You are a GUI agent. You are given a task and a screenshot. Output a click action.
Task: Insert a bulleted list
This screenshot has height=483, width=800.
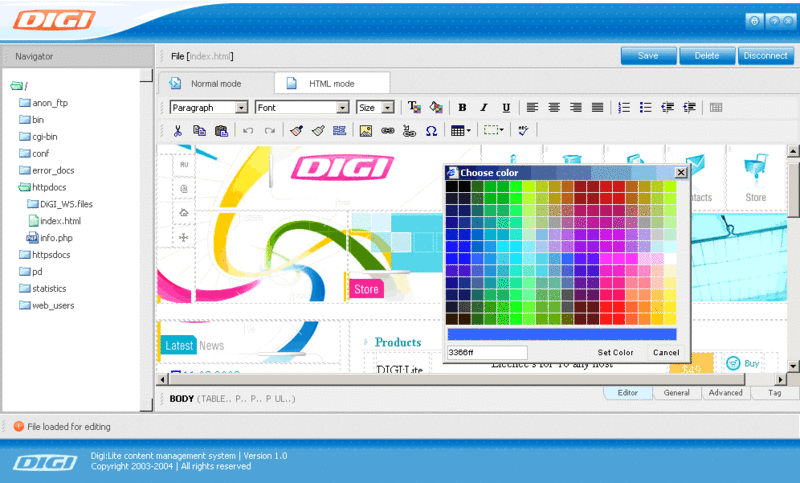(x=645, y=108)
